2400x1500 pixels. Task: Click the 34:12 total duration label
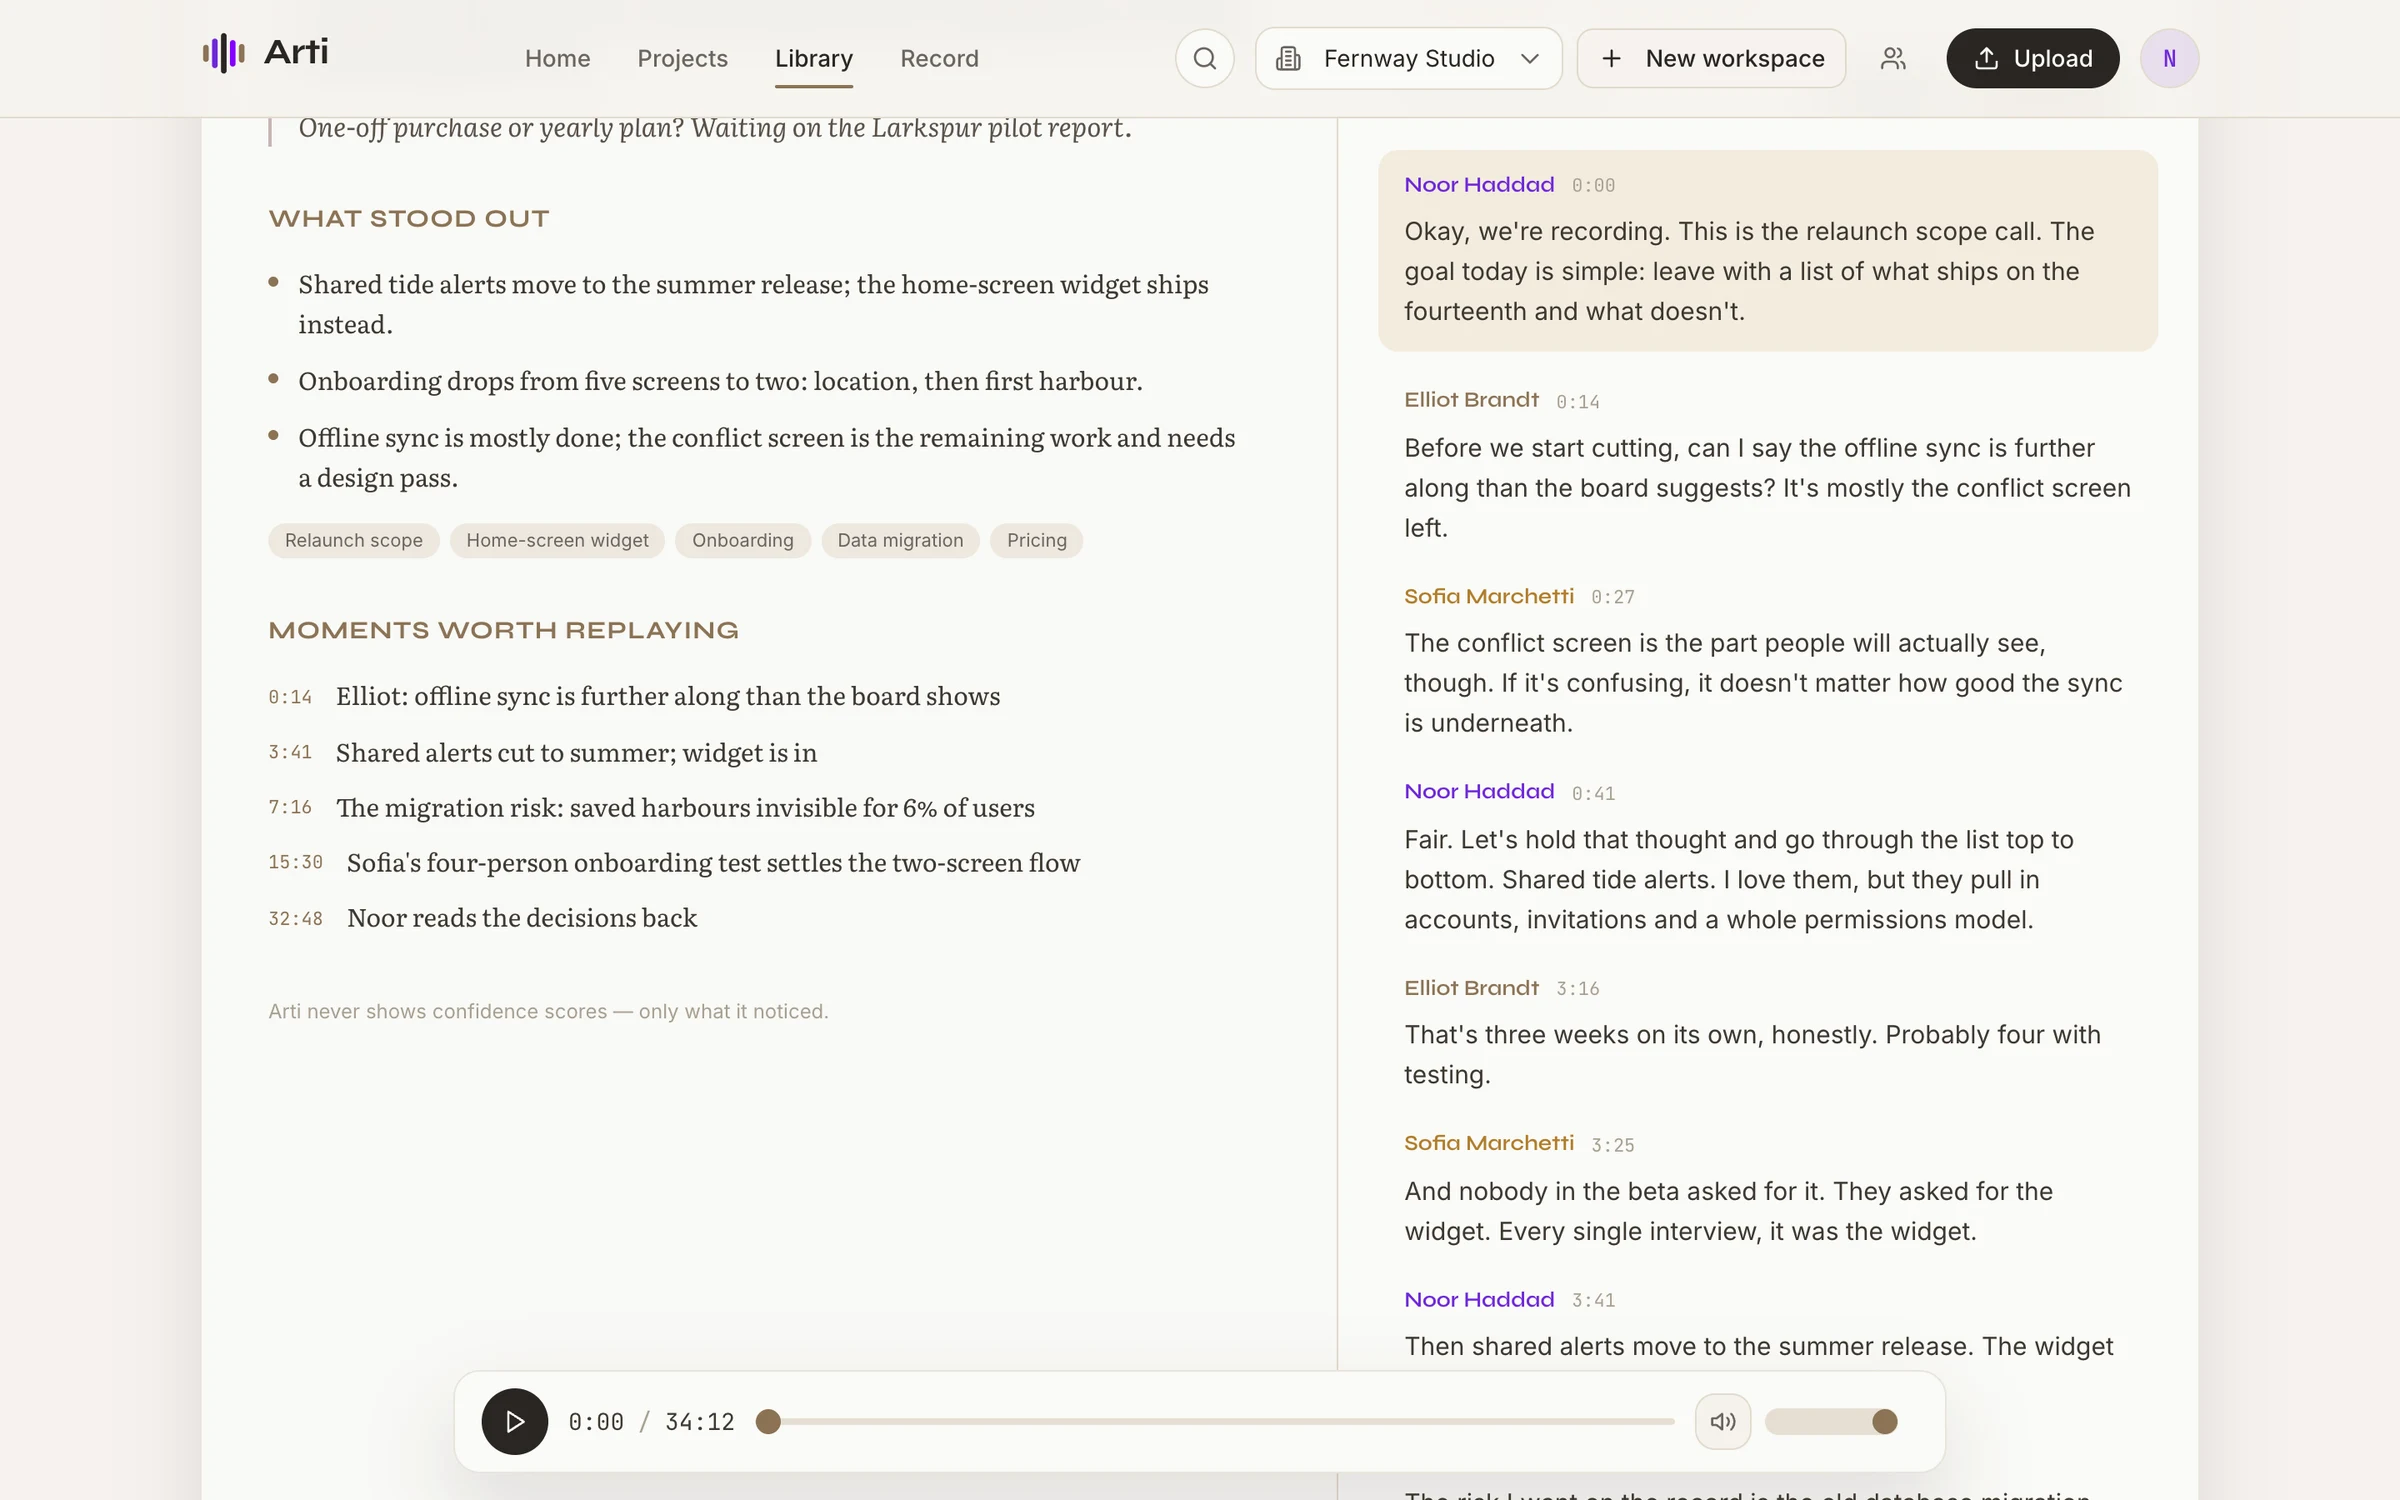click(x=699, y=1422)
